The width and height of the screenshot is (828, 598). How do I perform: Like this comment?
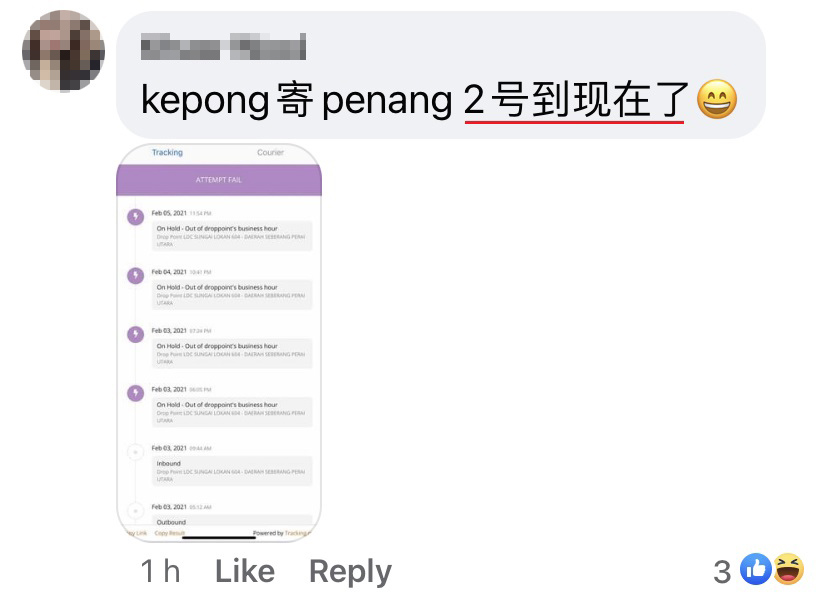[245, 571]
